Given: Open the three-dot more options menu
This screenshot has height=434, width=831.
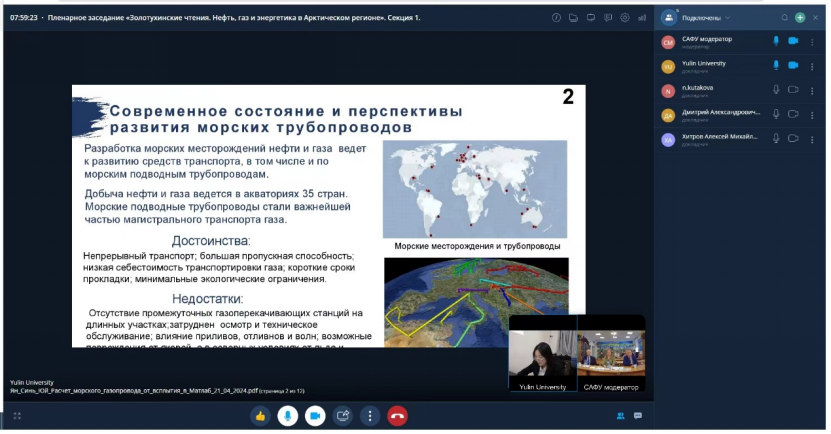Looking at the screenshot, I should [x=370, y=415].
